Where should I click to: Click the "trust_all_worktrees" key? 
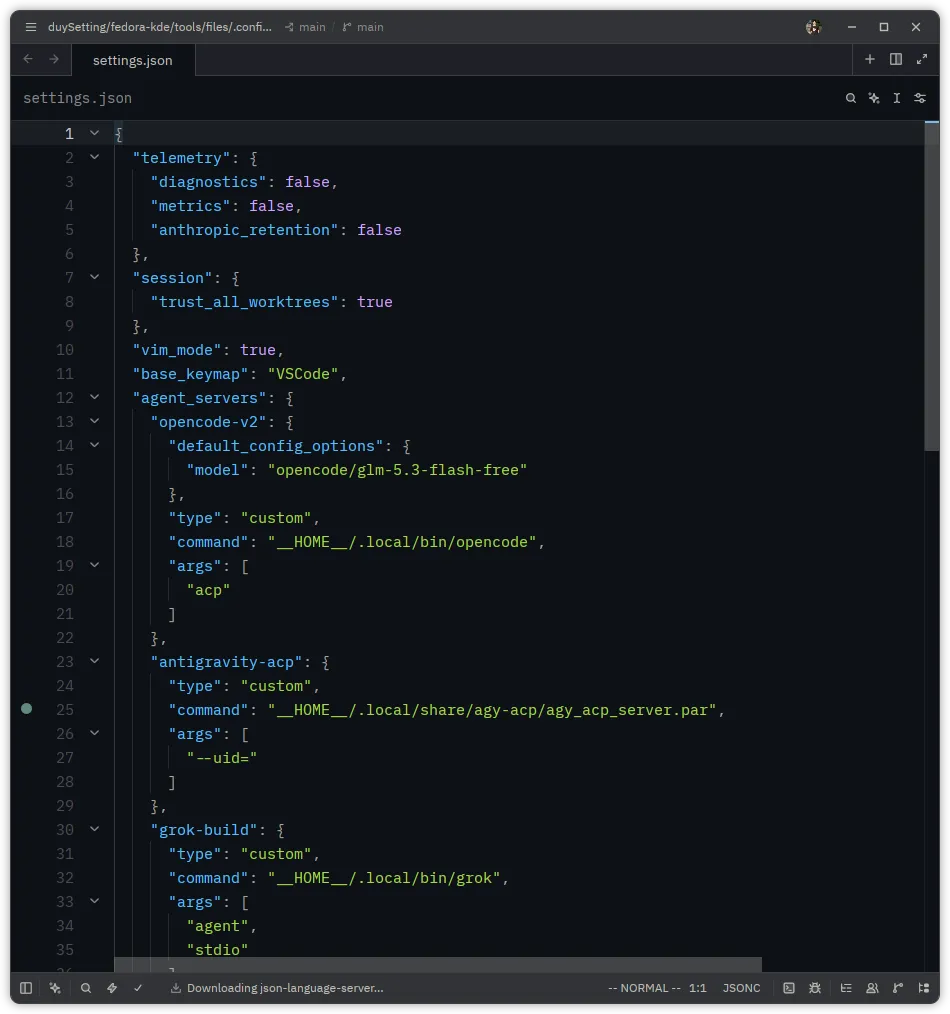point(244,302)
